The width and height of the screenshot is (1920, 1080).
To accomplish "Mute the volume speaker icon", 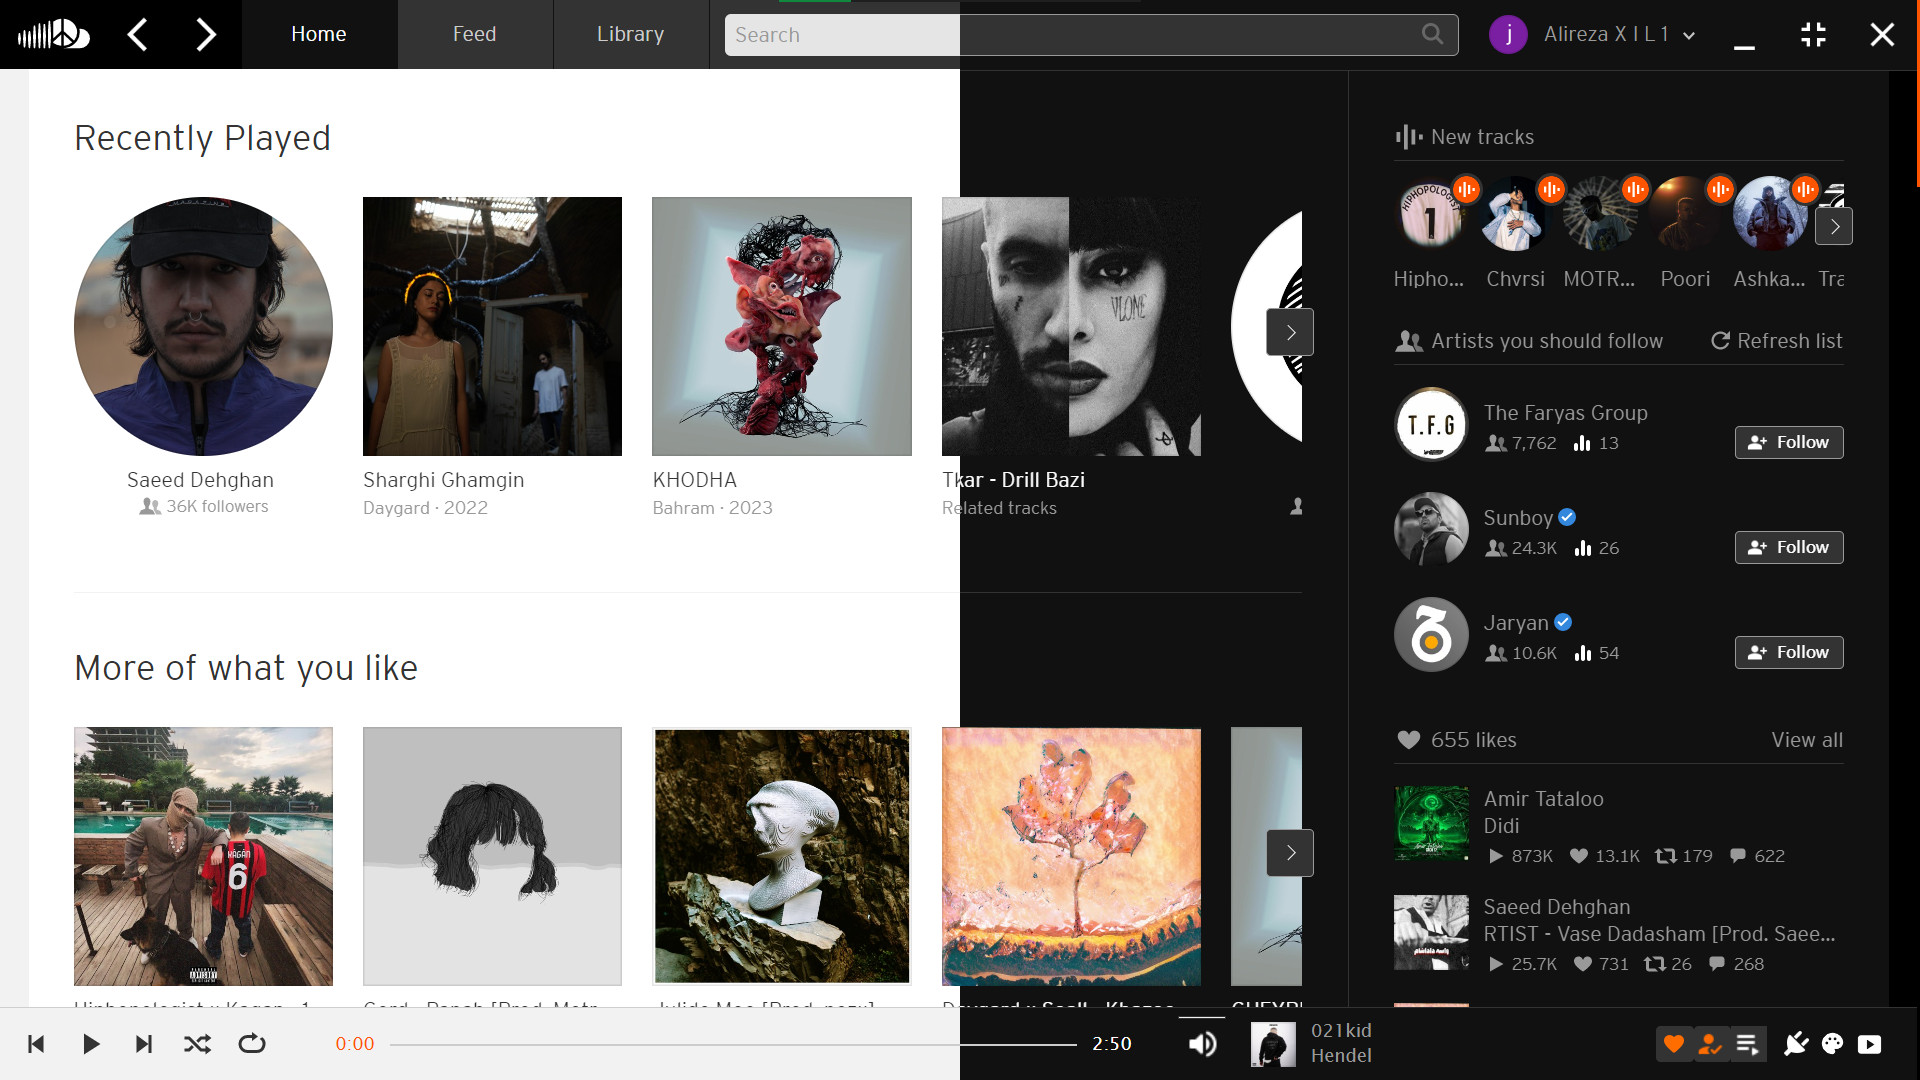I will 1202,1044.
